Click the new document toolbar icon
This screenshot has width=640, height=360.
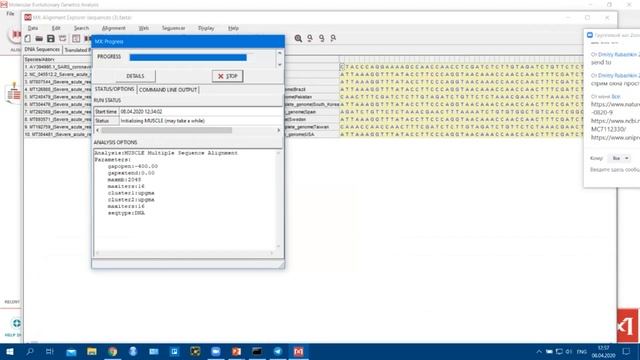pyautogui.click(x=28, y=38)
